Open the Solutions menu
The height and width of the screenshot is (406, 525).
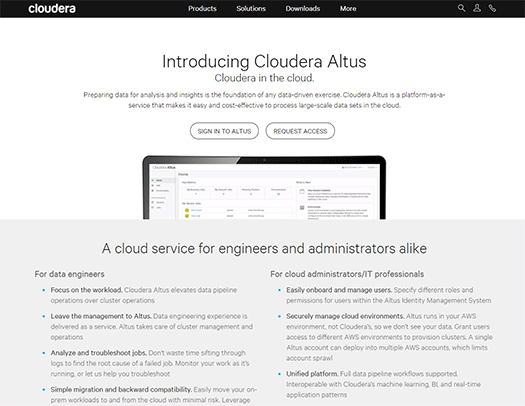[x=251, y=9]
